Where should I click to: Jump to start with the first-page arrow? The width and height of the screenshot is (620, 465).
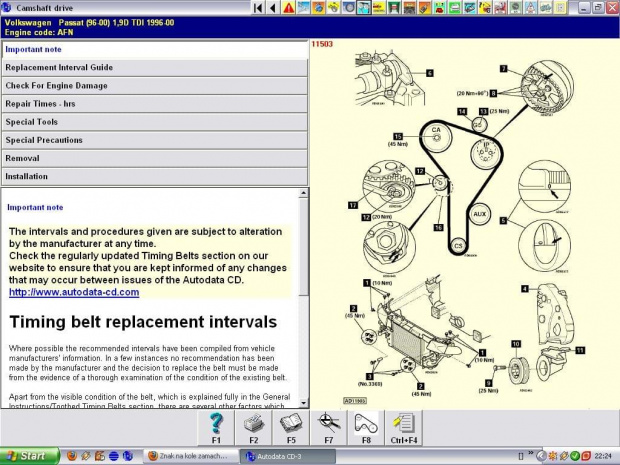click(x=258, y=8)
